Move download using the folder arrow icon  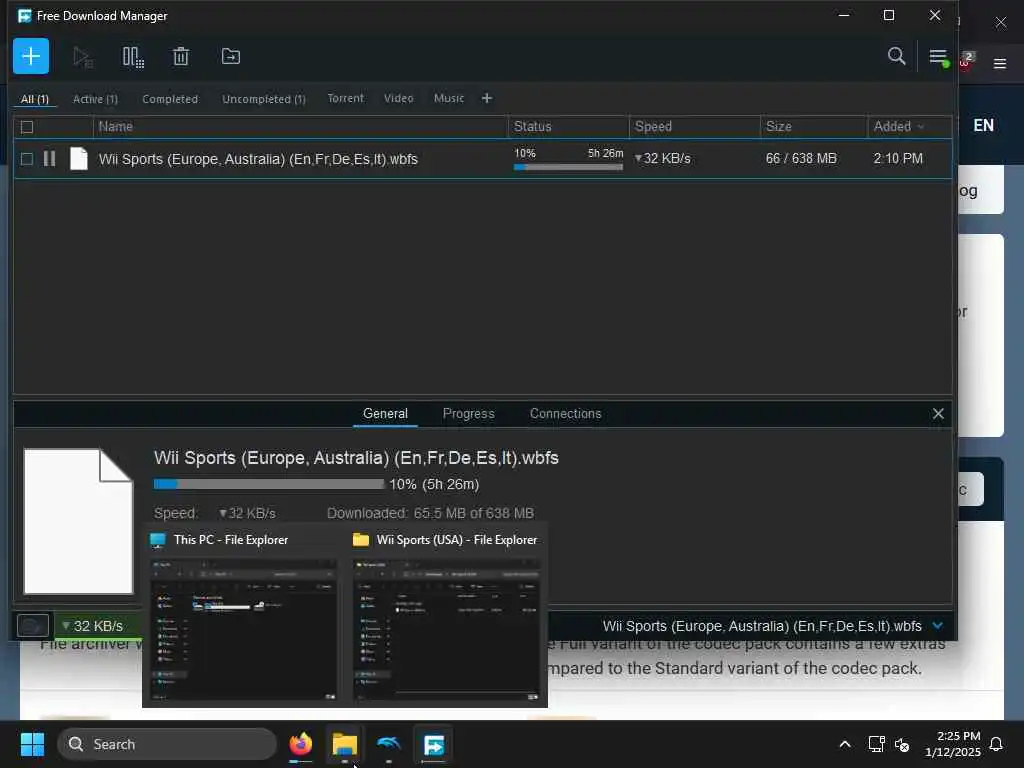(231, 57)
